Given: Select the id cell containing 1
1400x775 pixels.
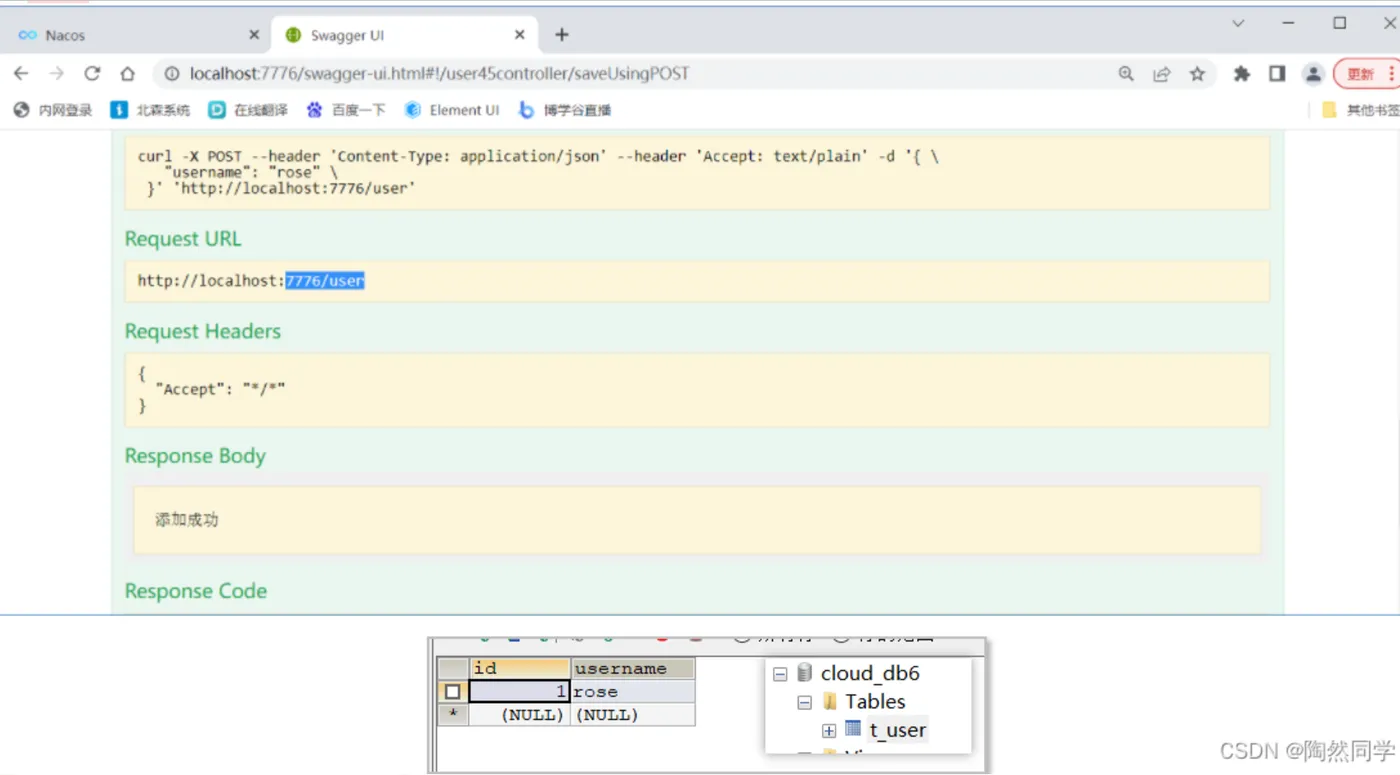Looking at the screenshot, I should point(519,692).
